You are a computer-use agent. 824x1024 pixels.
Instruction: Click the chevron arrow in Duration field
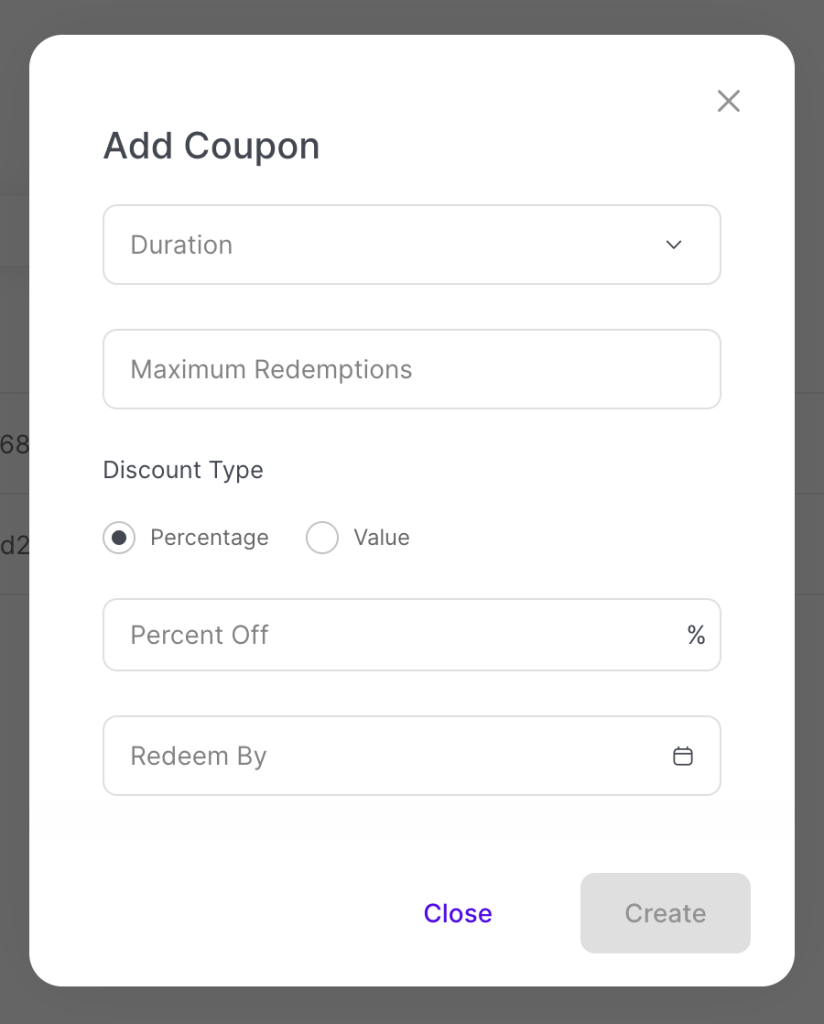click(674, 245)
